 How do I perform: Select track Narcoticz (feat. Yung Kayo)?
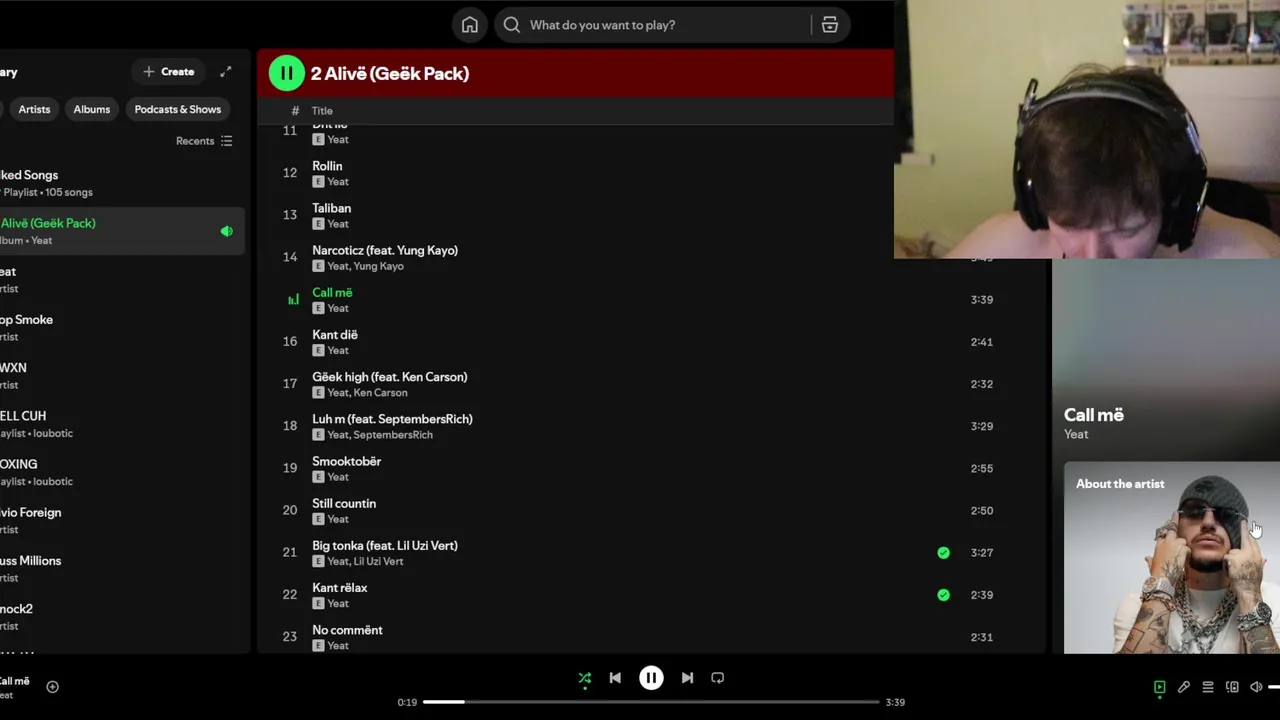tap(385, 250)
